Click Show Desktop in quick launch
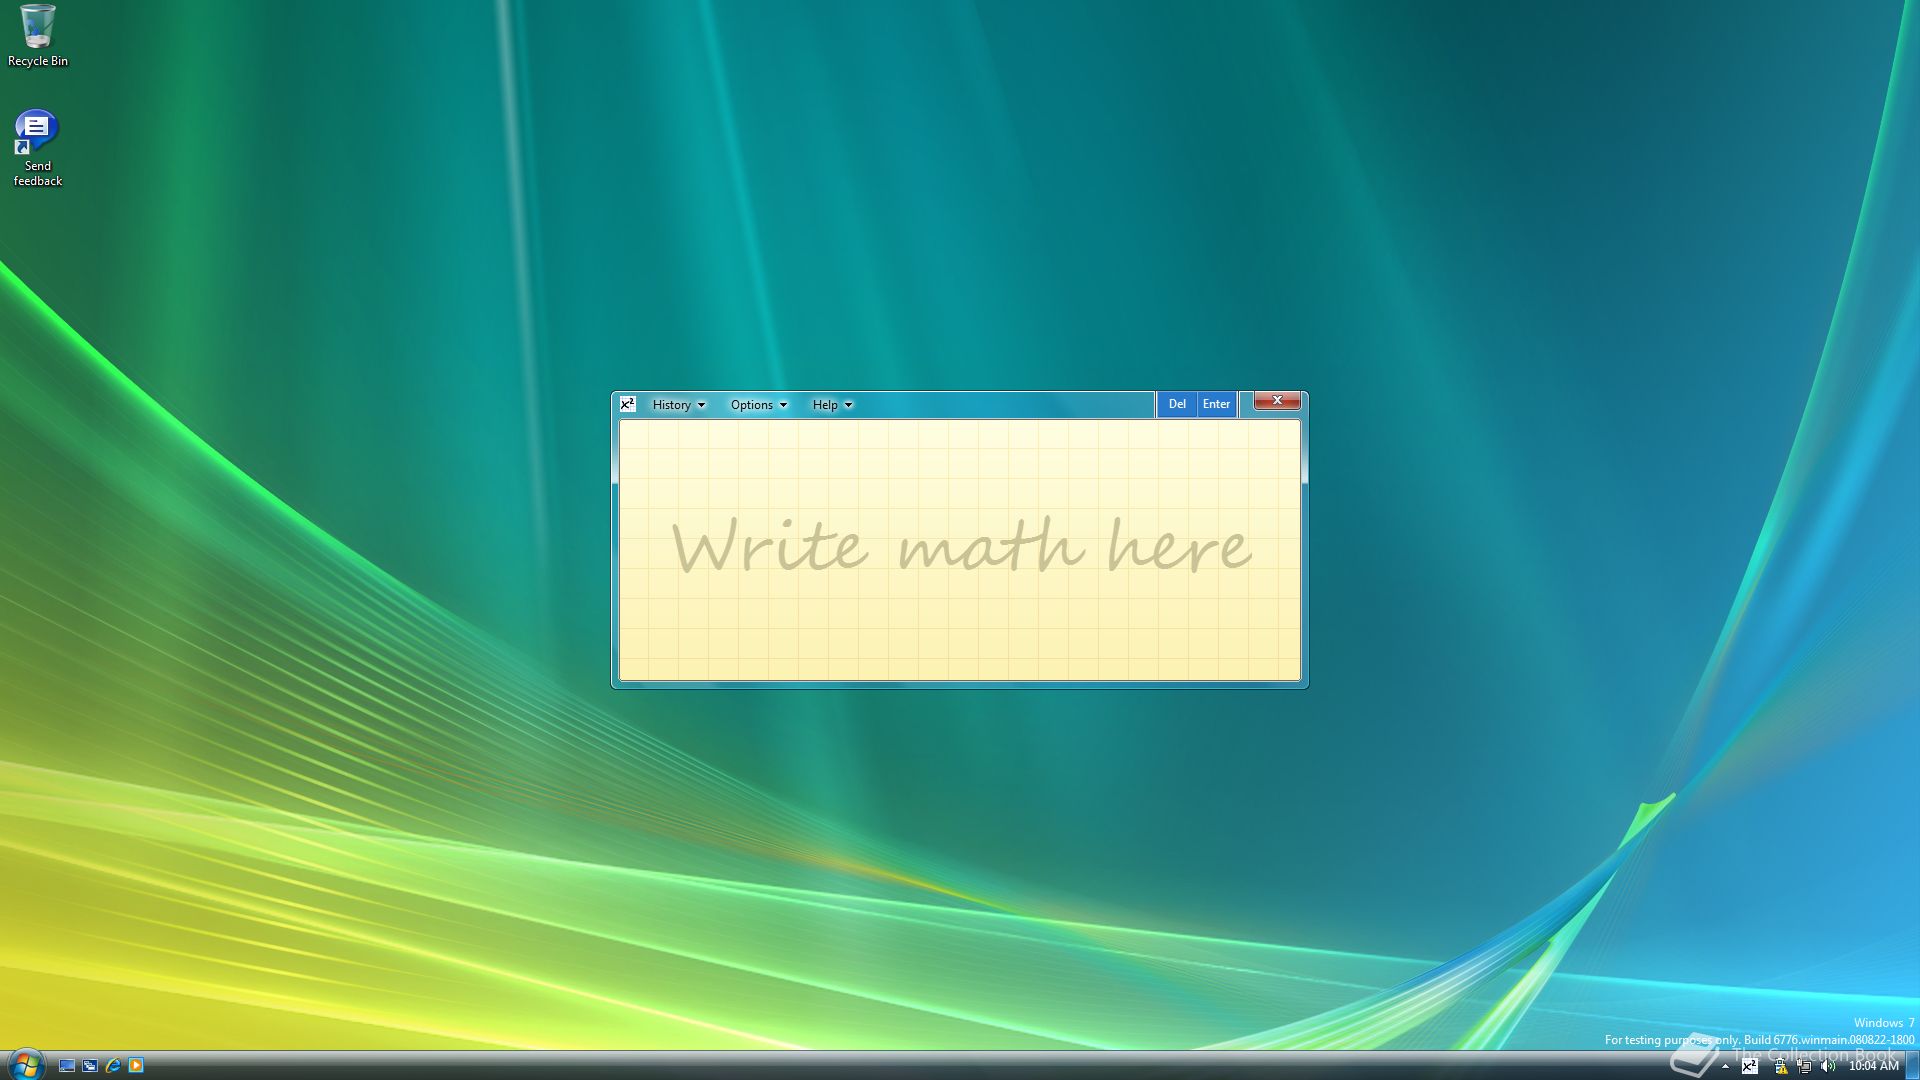The height and width of the screenshot is (1080, 1920). pos(67,1066)
